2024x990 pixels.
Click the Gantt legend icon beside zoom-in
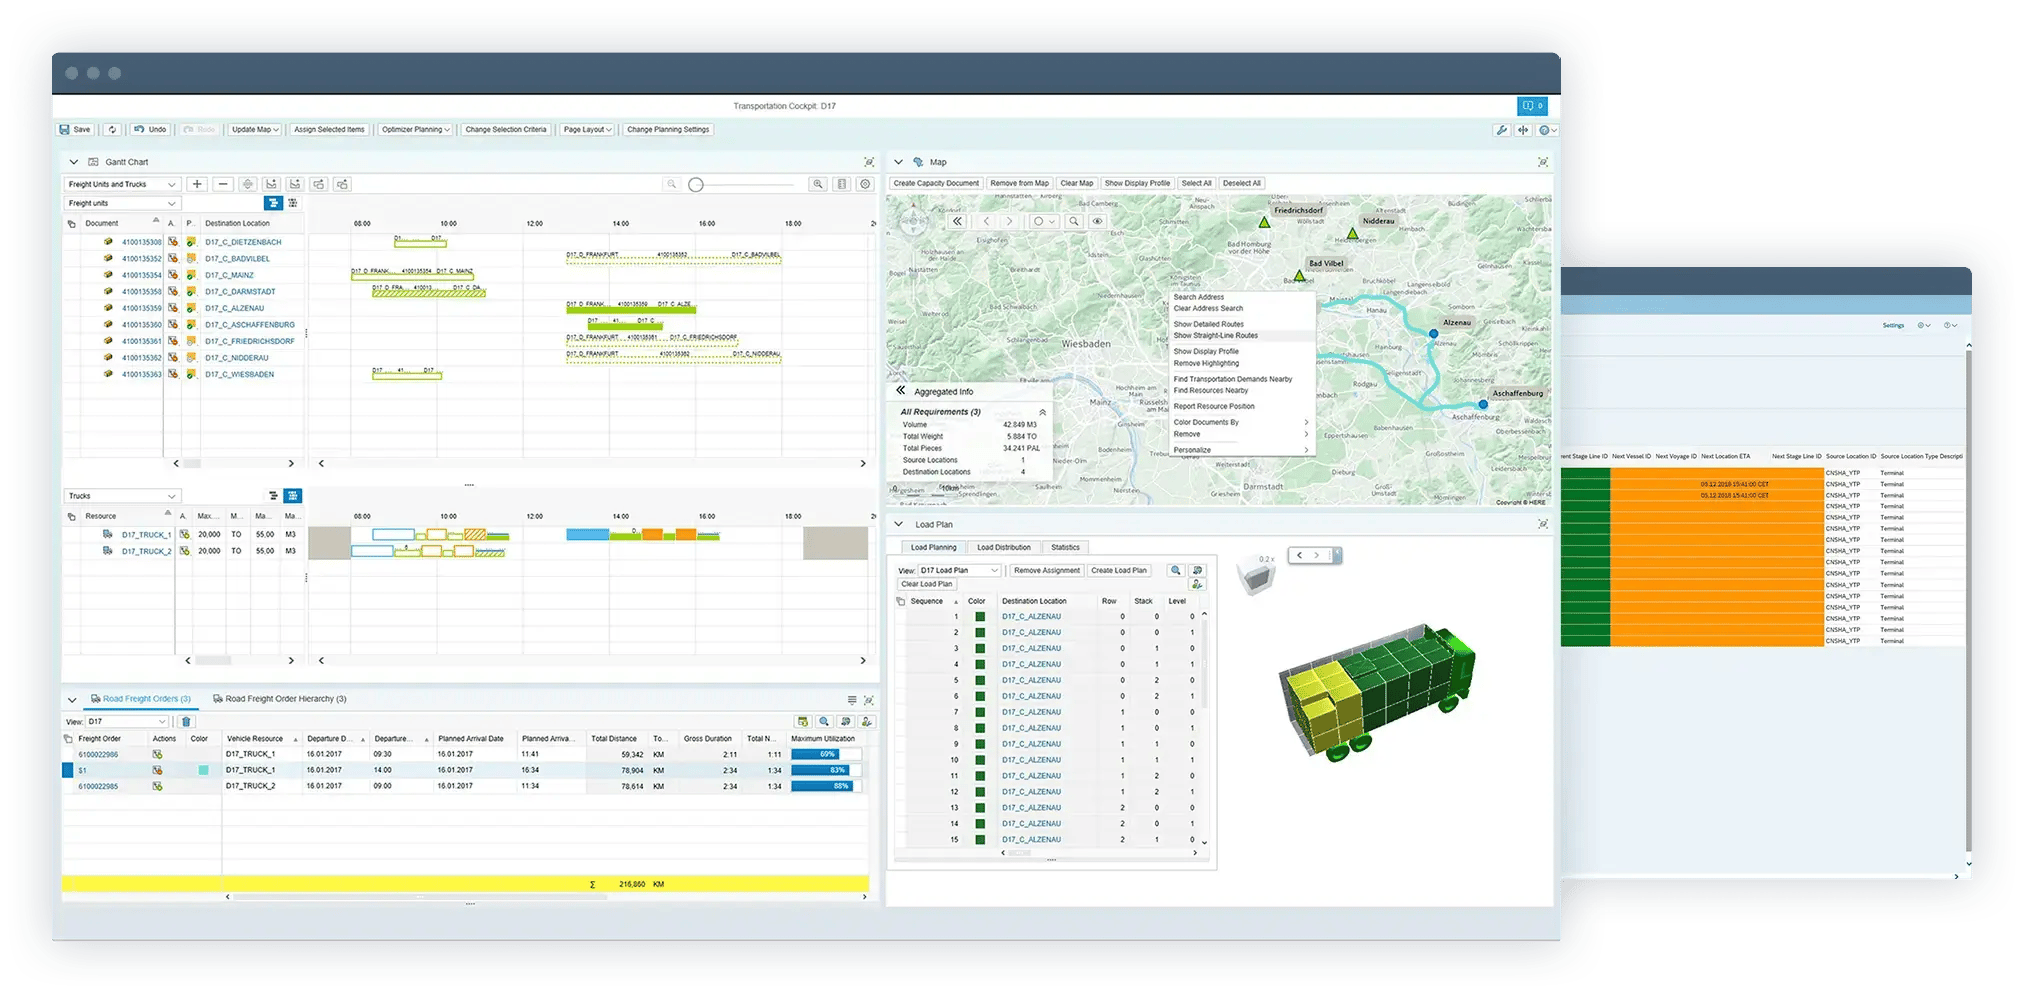(842, 184)
